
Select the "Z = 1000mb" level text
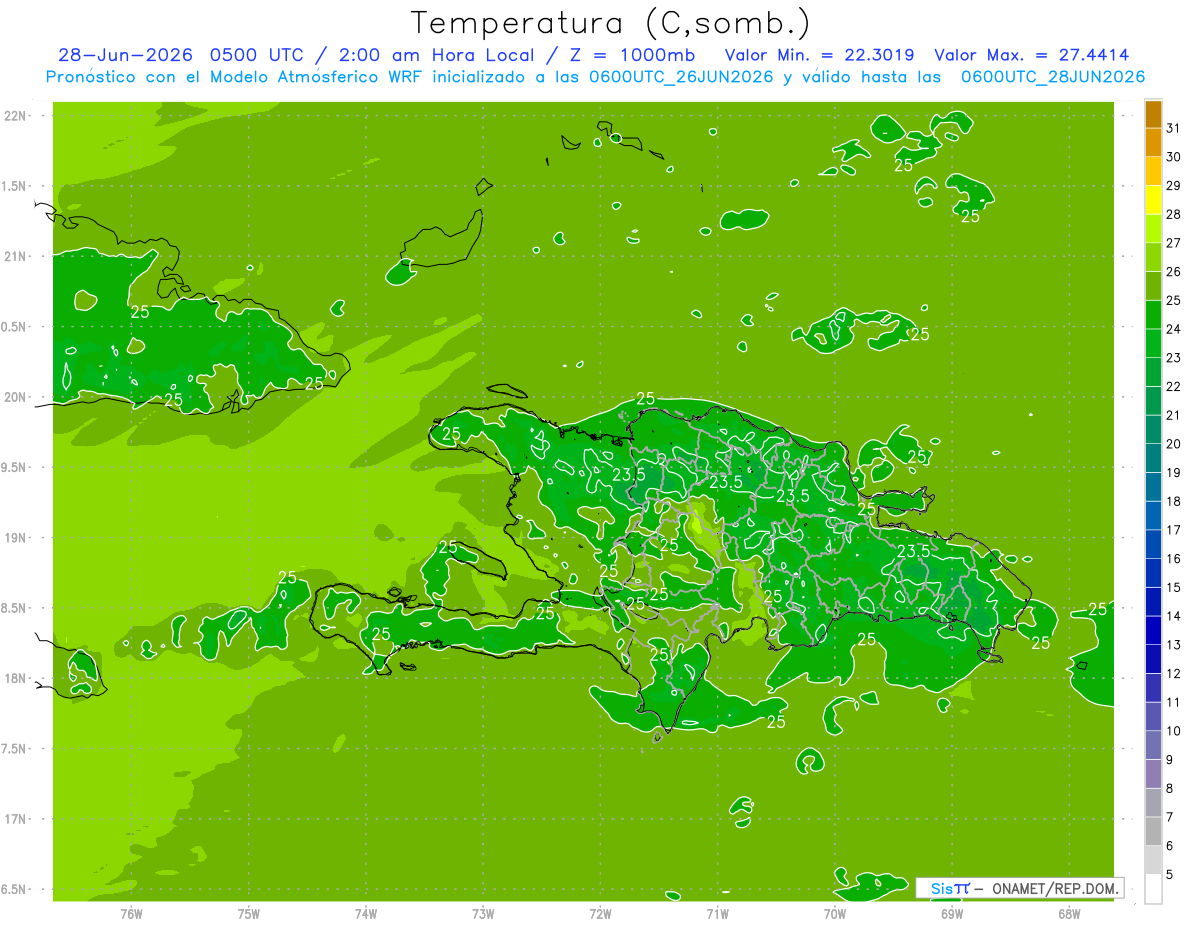tap(633, 55)
